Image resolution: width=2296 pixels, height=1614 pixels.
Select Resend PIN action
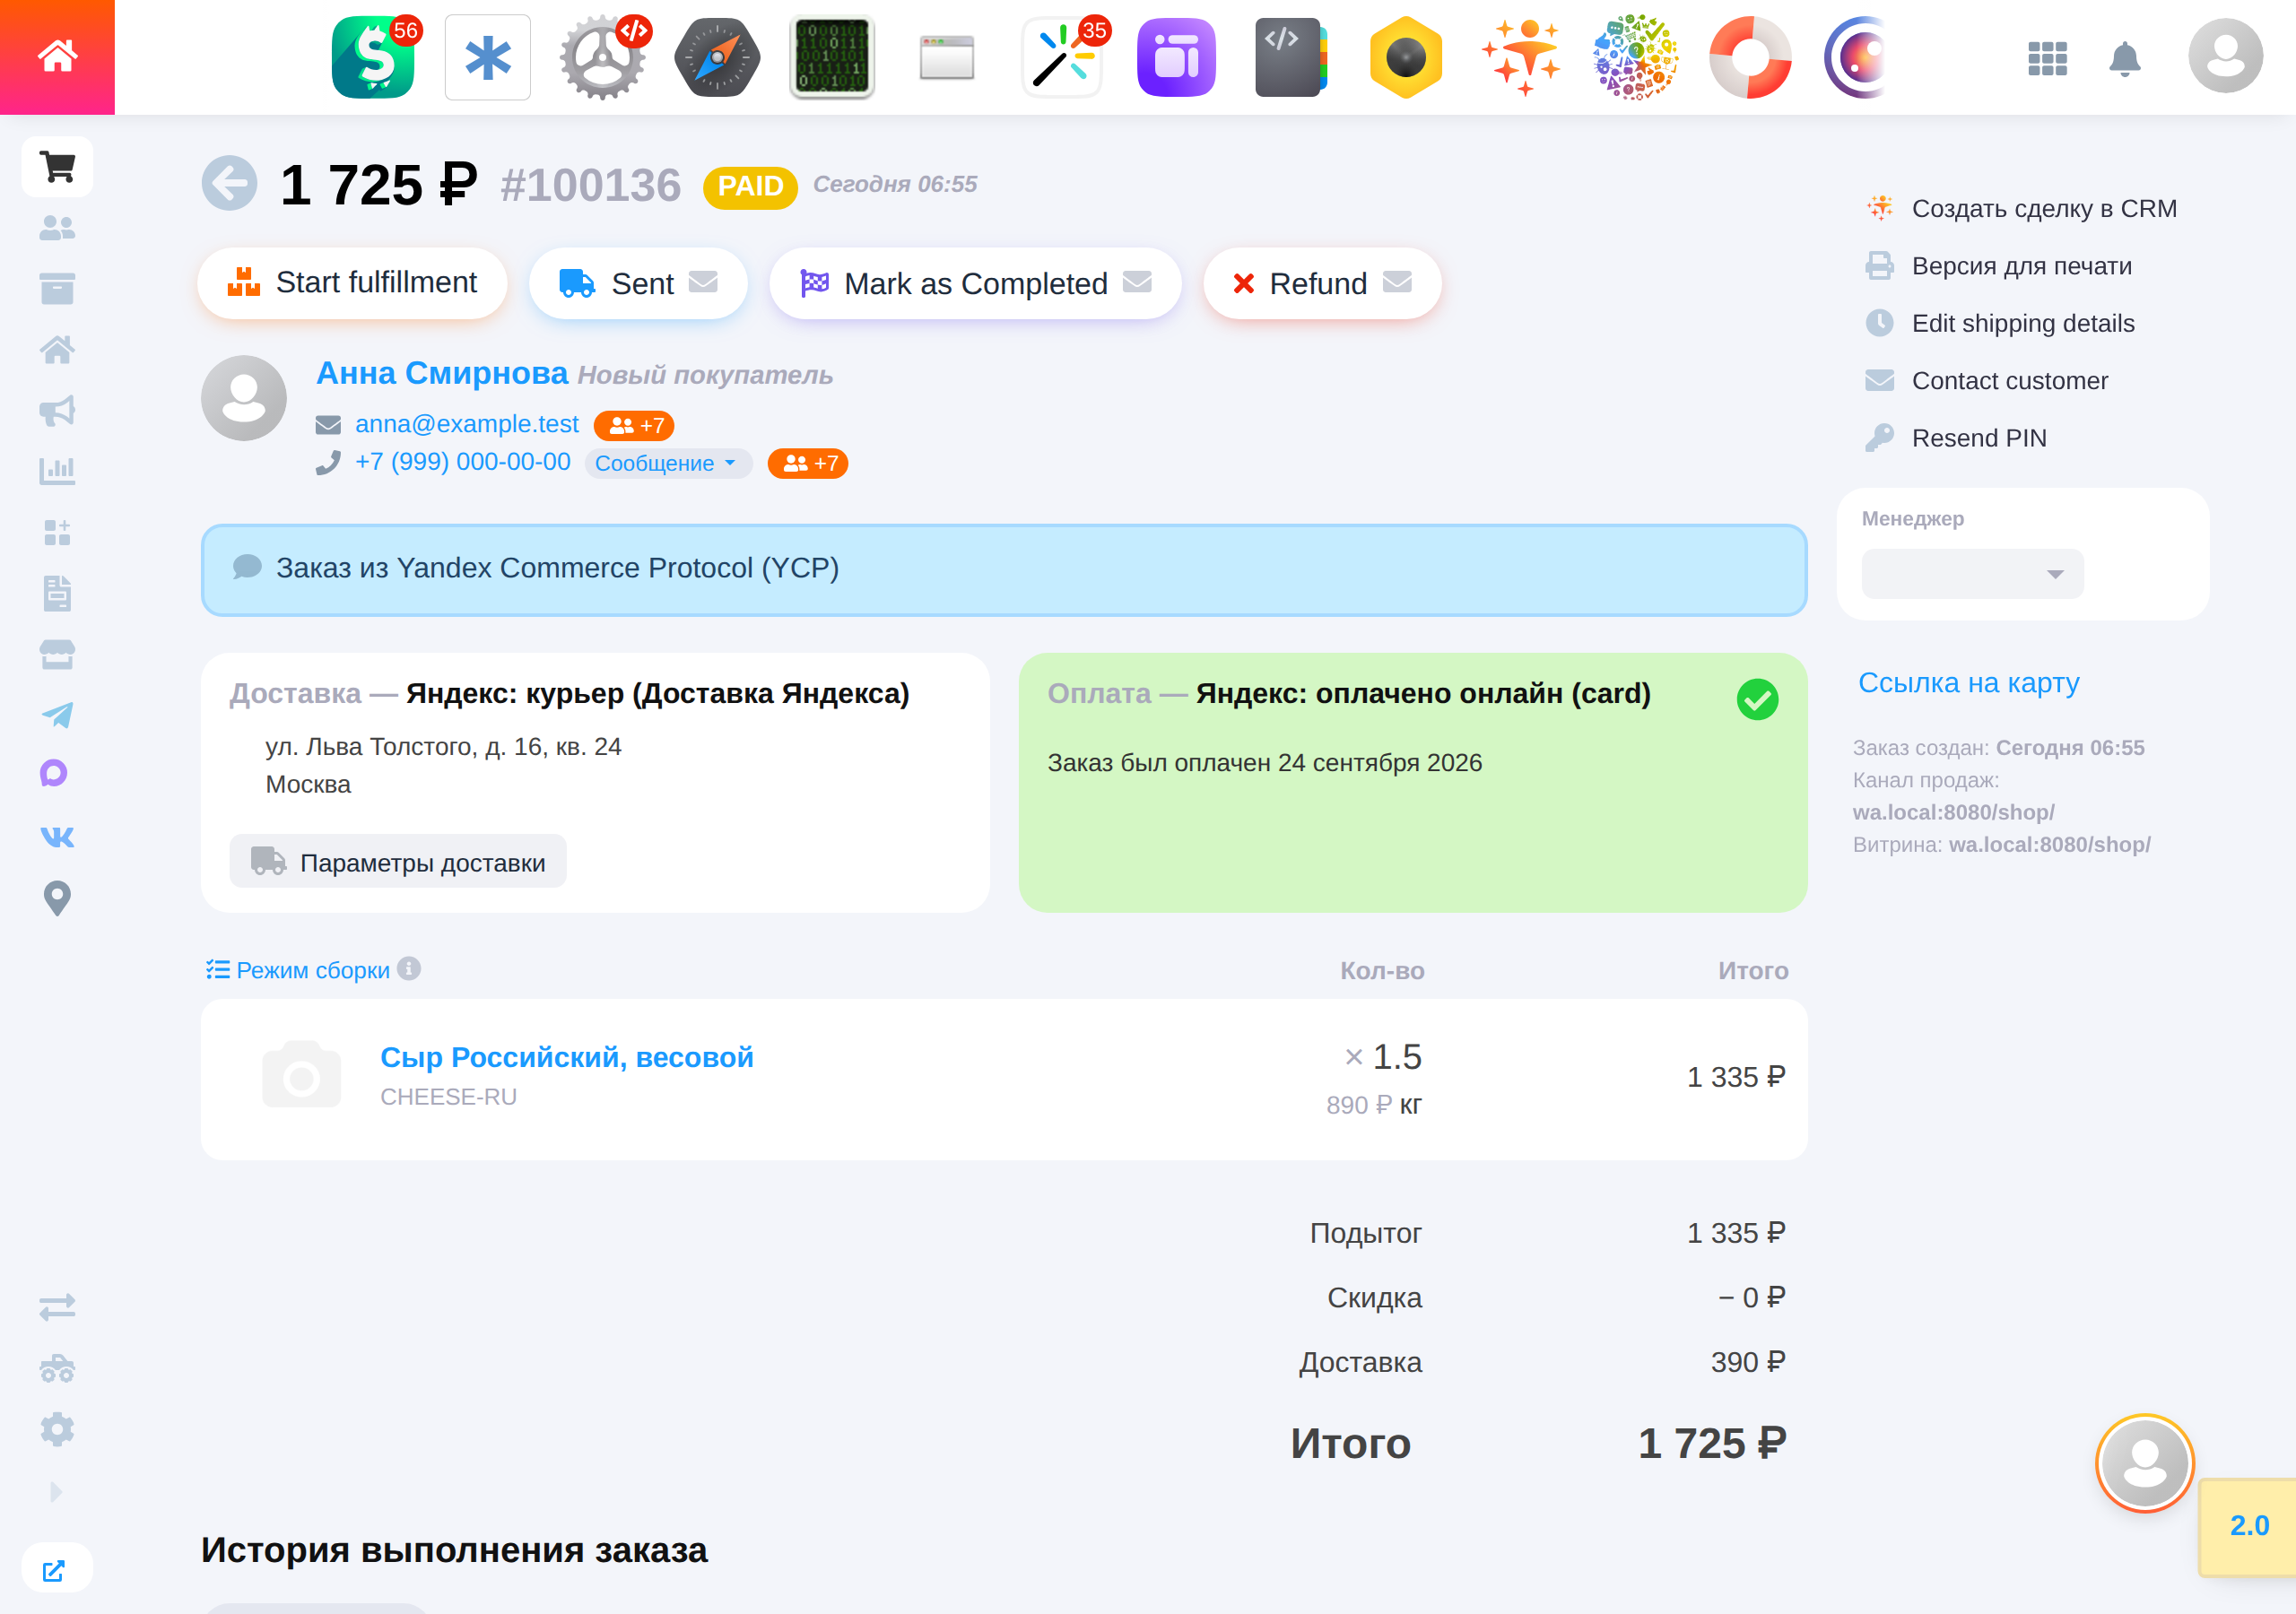1957,438
